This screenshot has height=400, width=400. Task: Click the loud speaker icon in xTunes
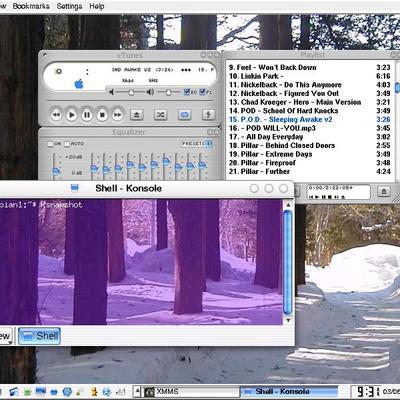[x=150, y=92]
